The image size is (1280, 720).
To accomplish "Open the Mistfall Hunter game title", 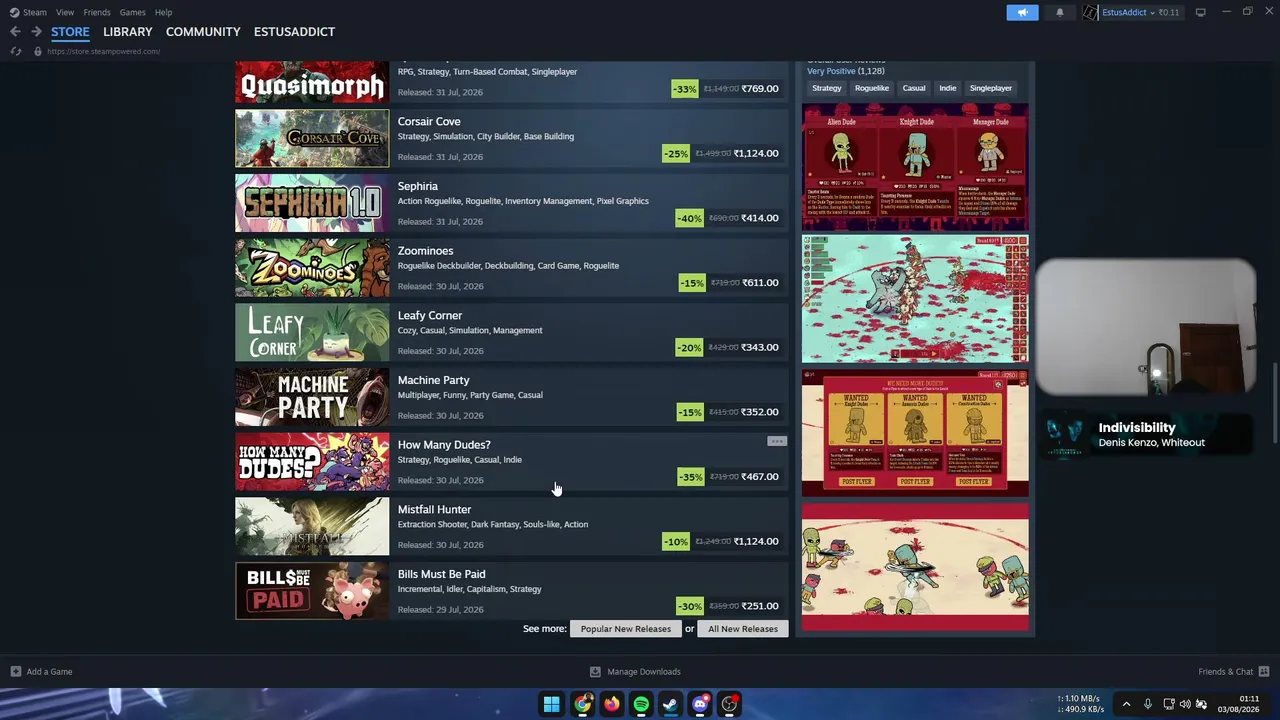I will point(434,510).
